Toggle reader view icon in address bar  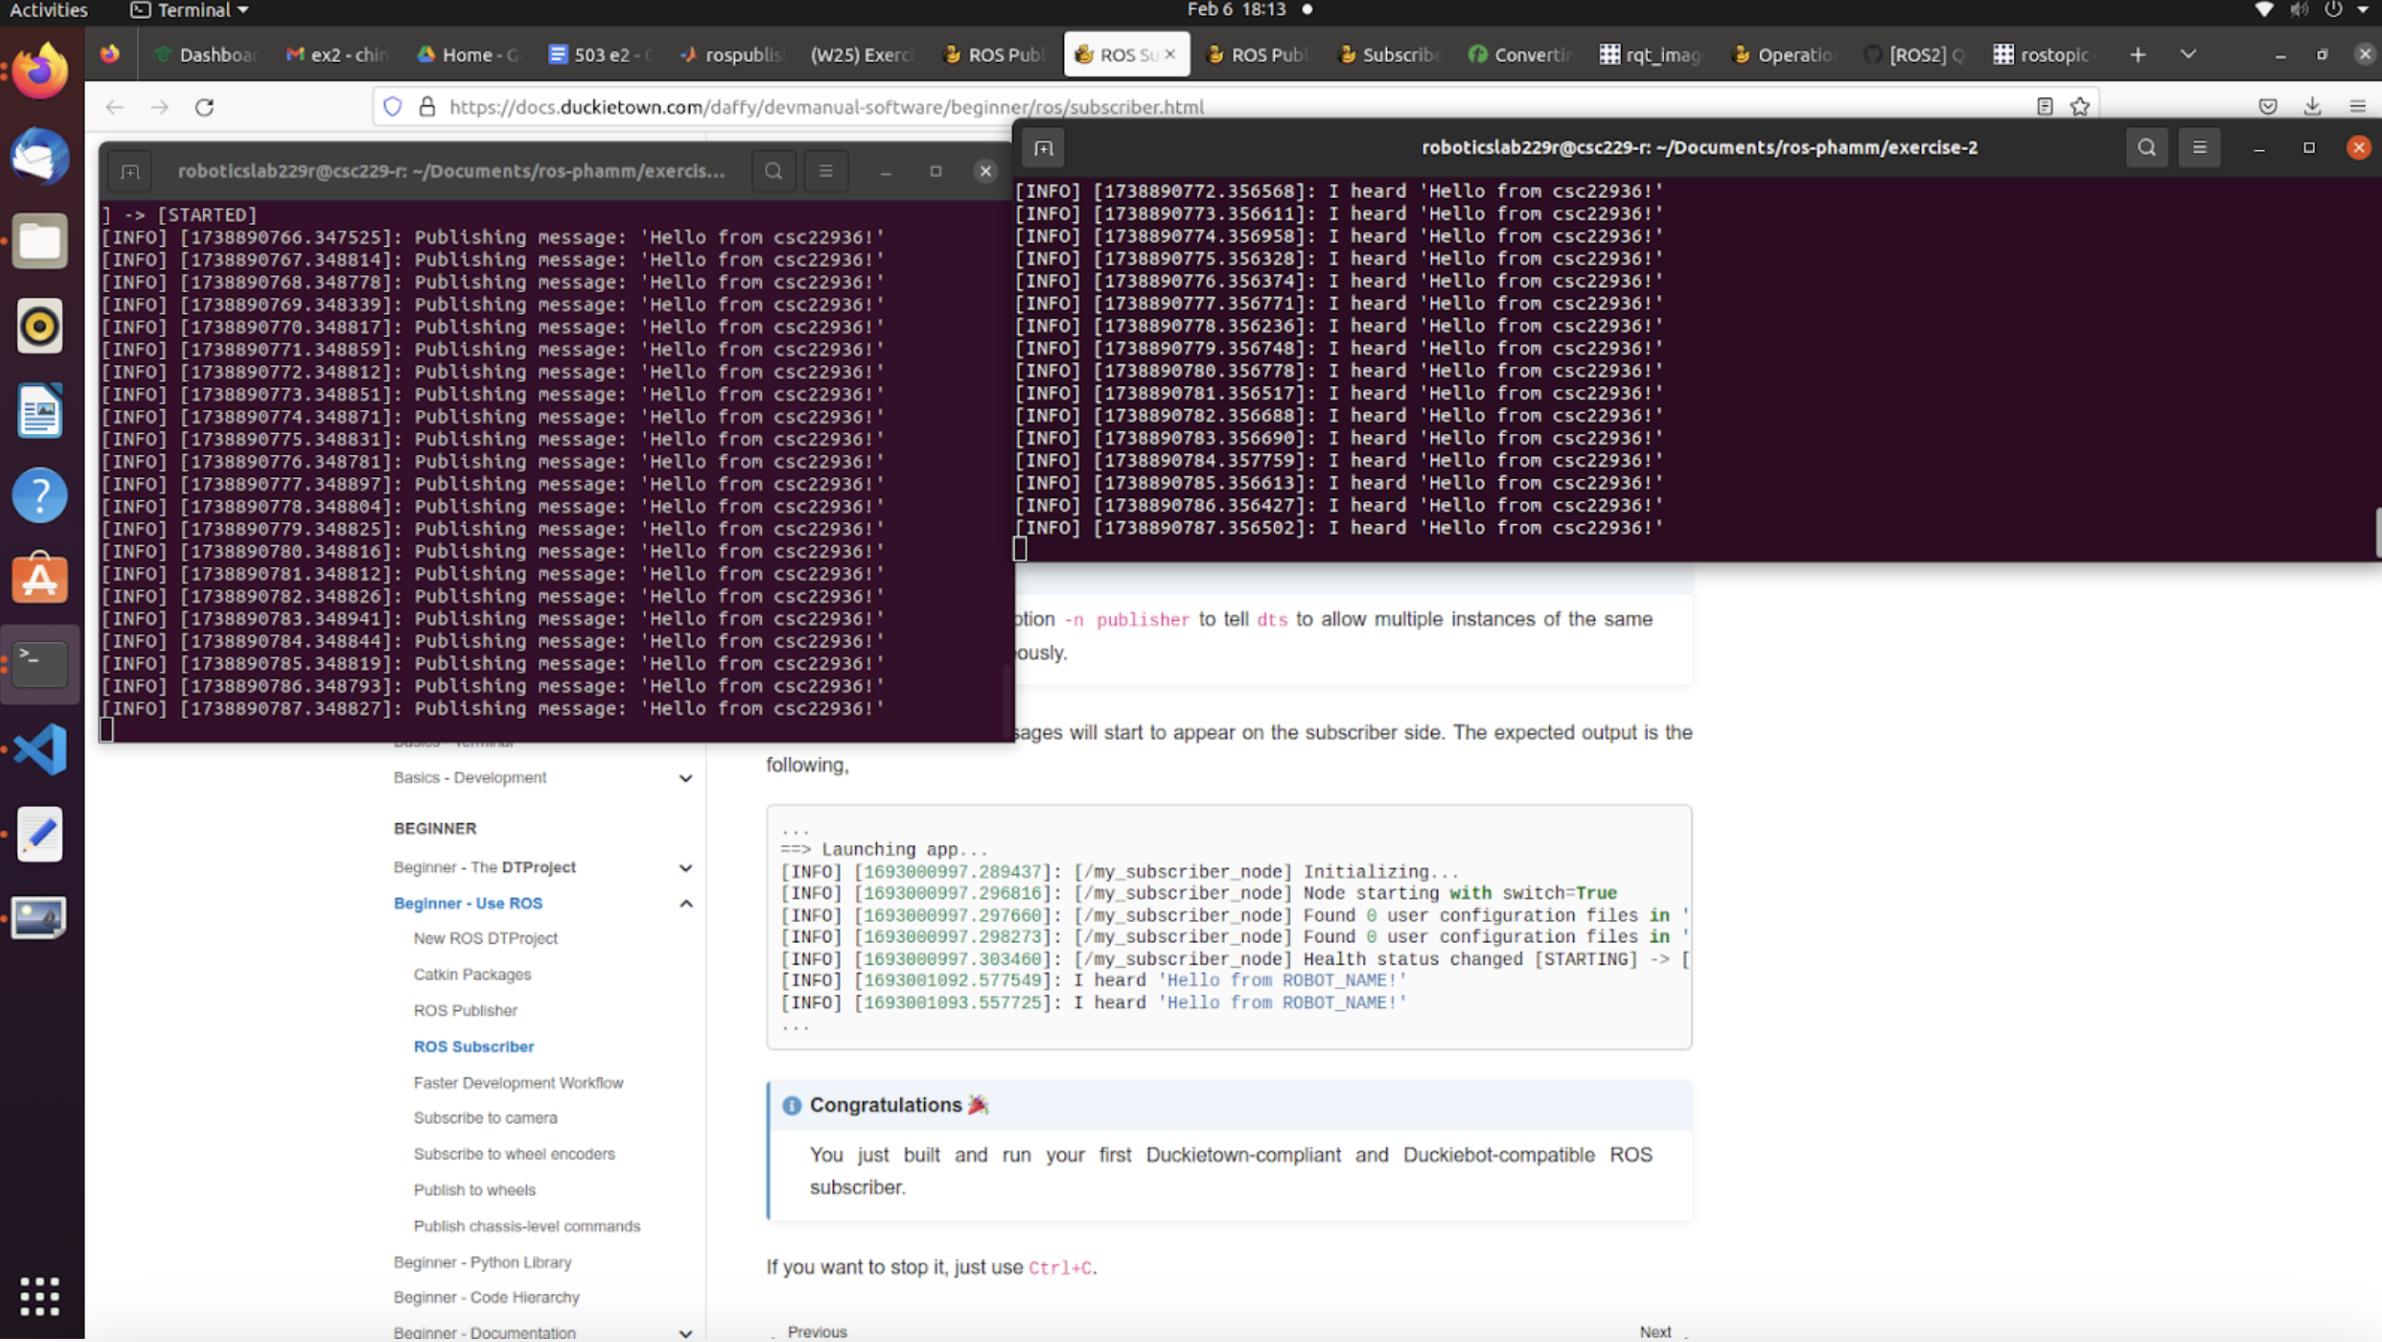2044,107
